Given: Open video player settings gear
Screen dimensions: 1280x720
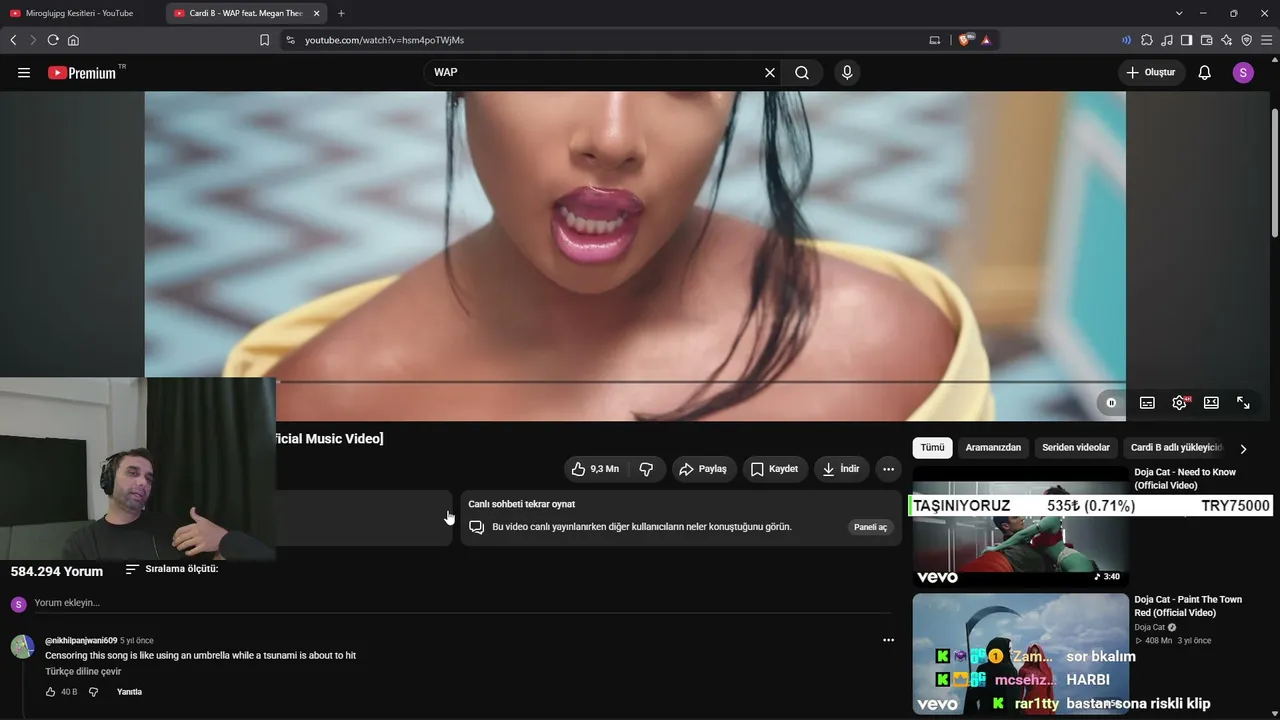Looking at the screenshot, I should point(1179,403).
